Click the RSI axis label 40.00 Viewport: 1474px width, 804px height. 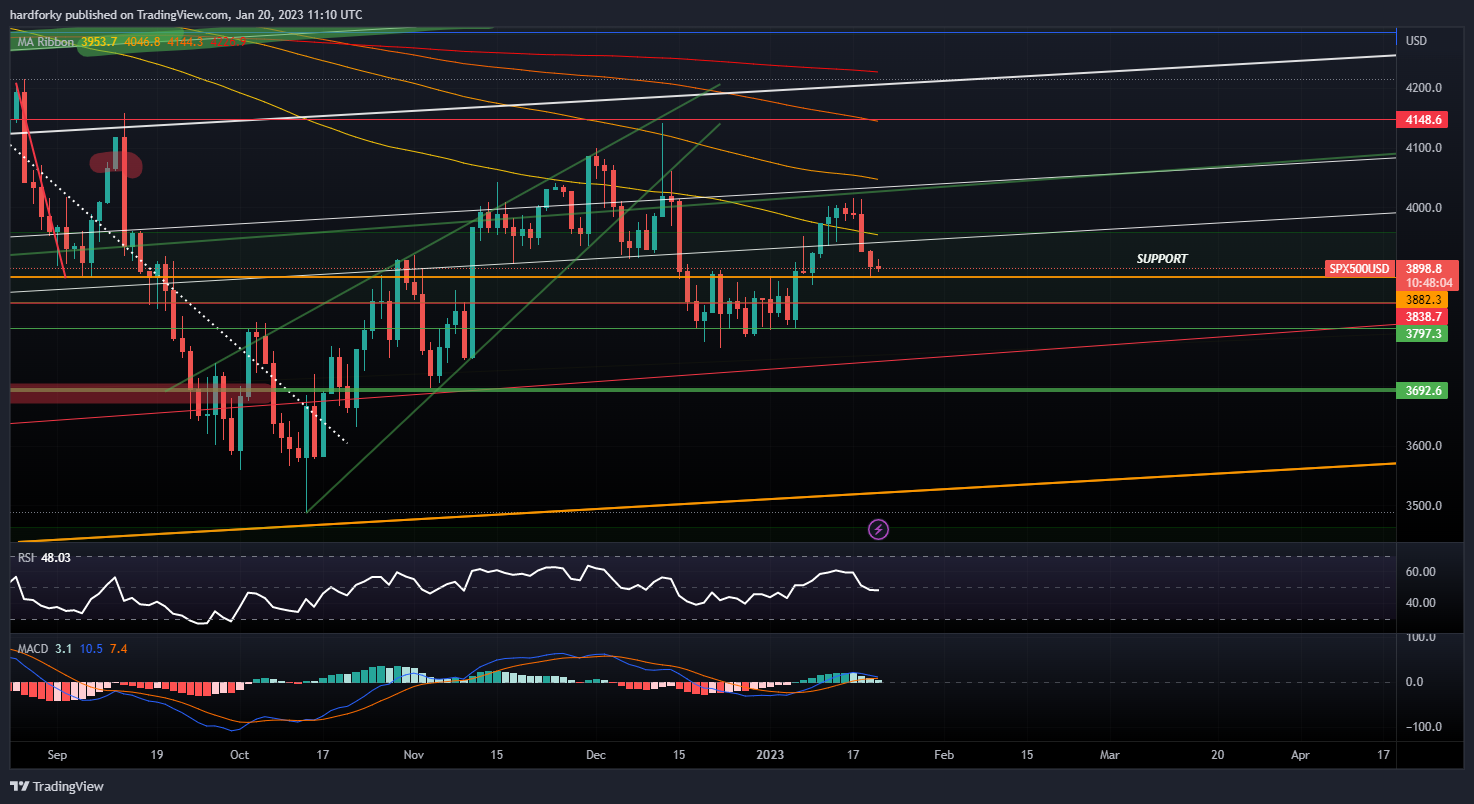(1421, 603)
